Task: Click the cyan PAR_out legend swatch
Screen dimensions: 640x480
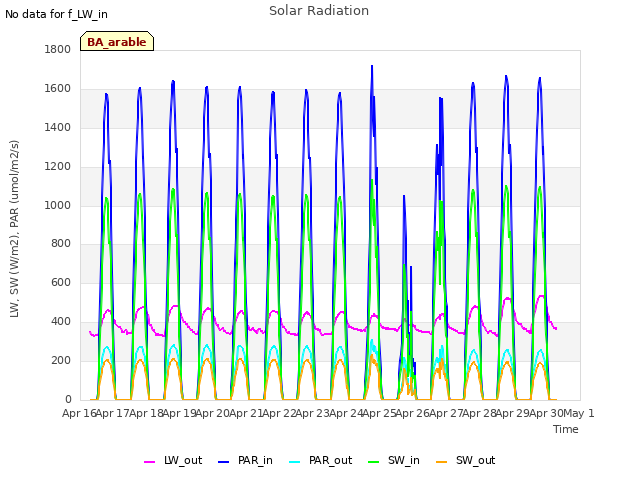Action: tap(295, 462)
